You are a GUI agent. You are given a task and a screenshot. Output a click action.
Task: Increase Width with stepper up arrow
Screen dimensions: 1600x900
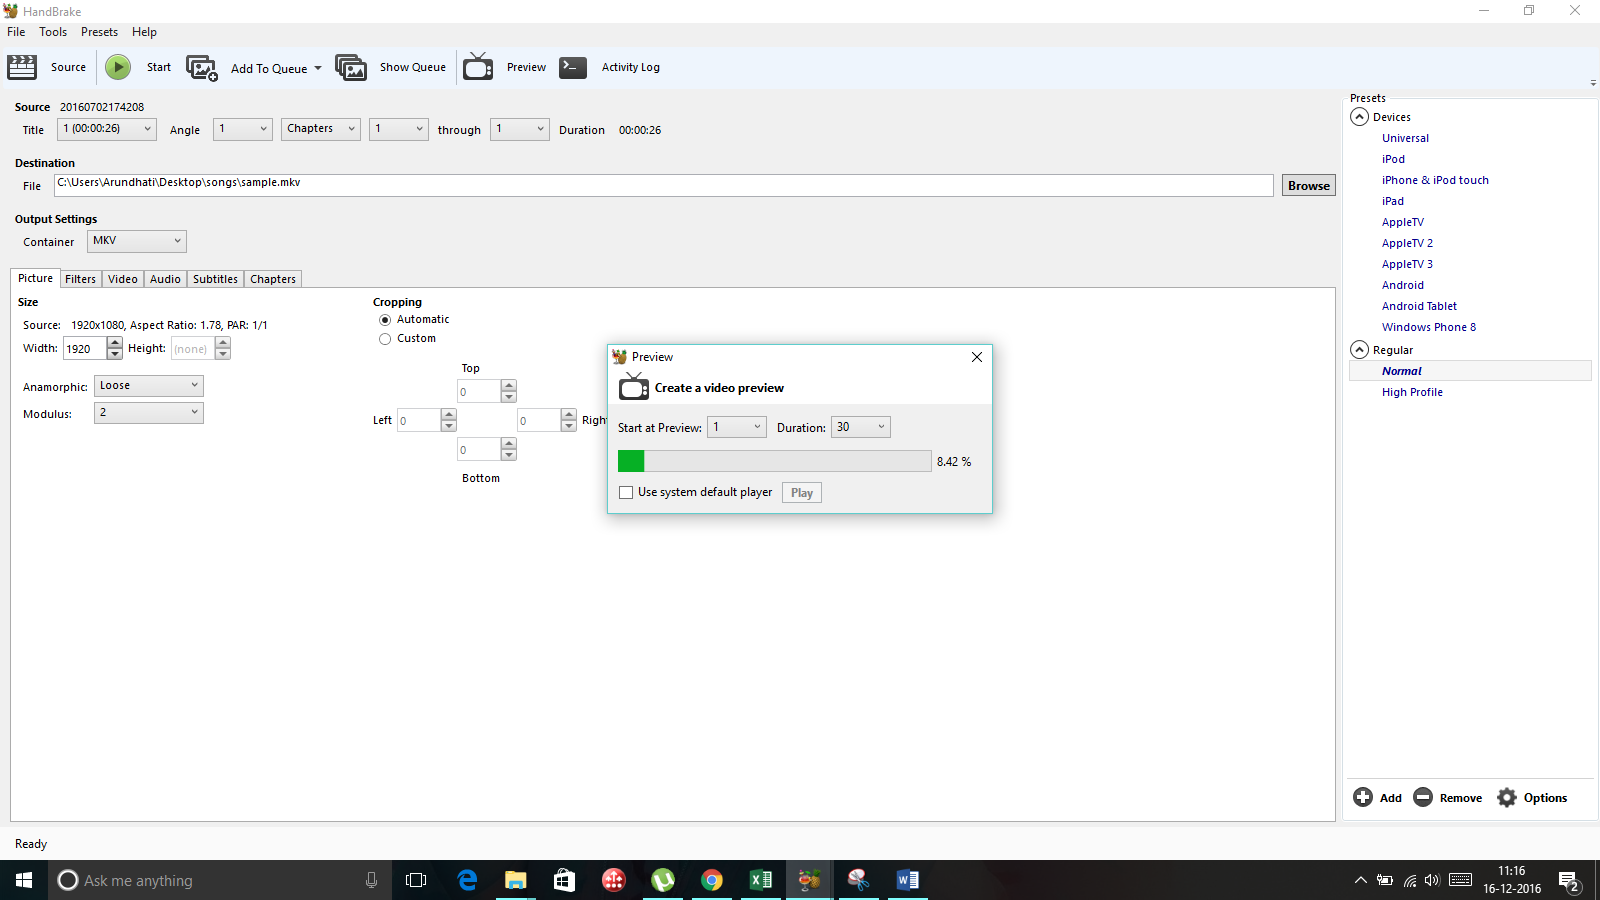pyautogui.click(x=115, y=343)
